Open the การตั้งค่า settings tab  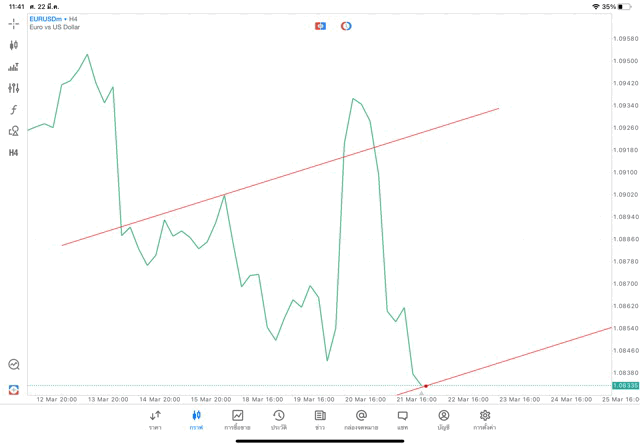[485, 420]
